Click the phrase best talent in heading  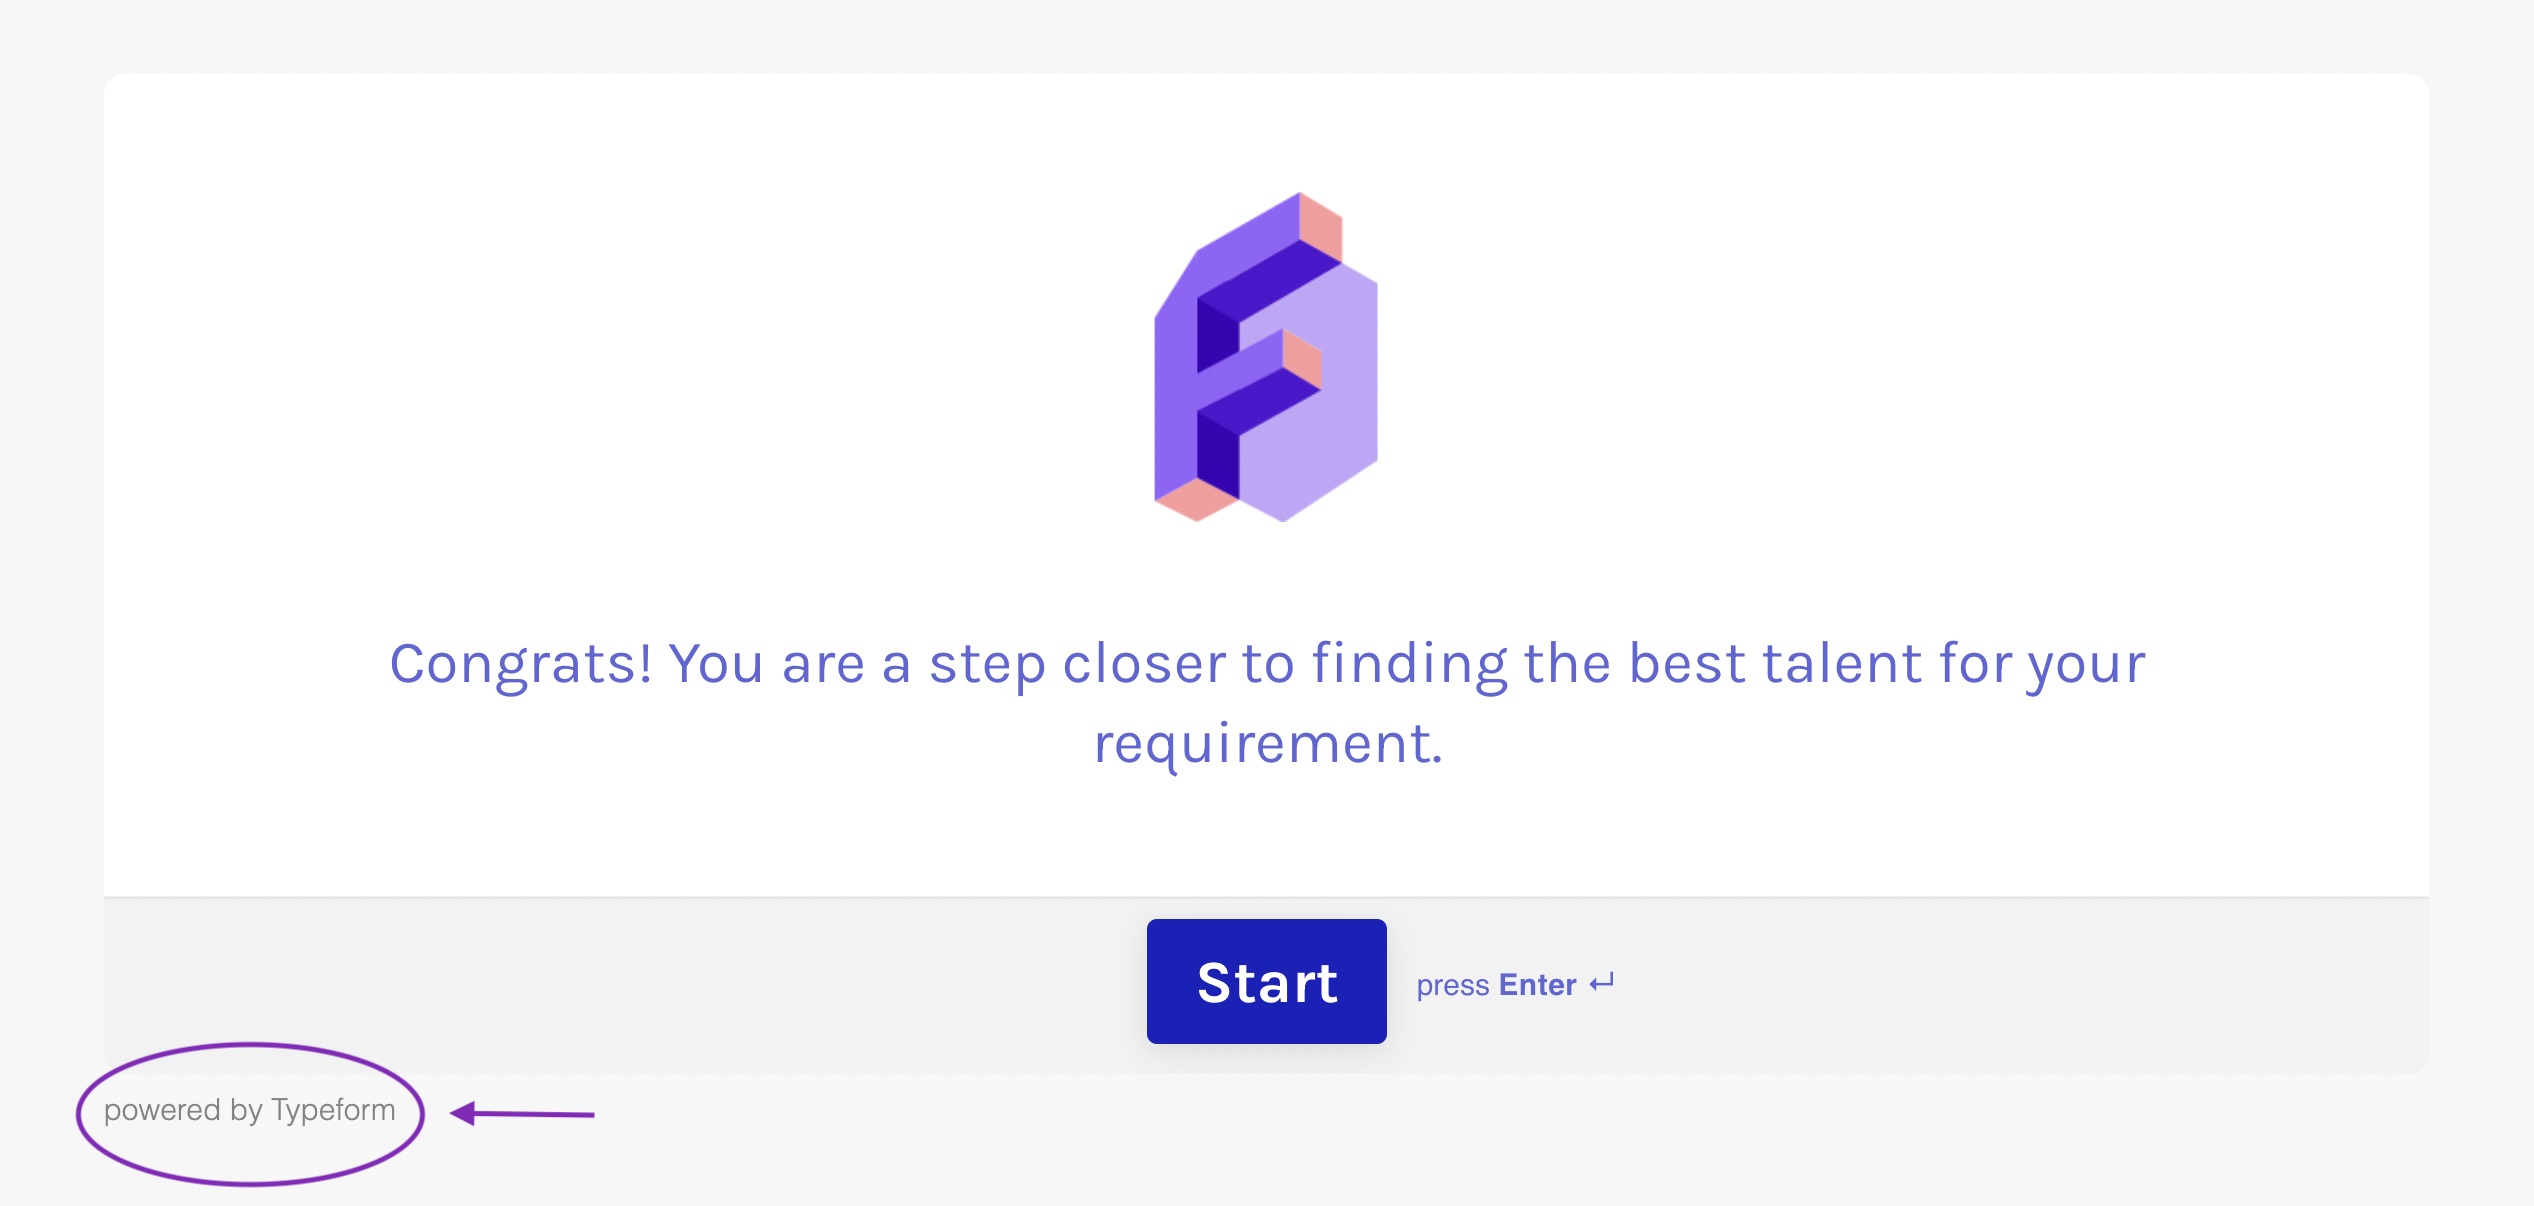point(1775,663)
